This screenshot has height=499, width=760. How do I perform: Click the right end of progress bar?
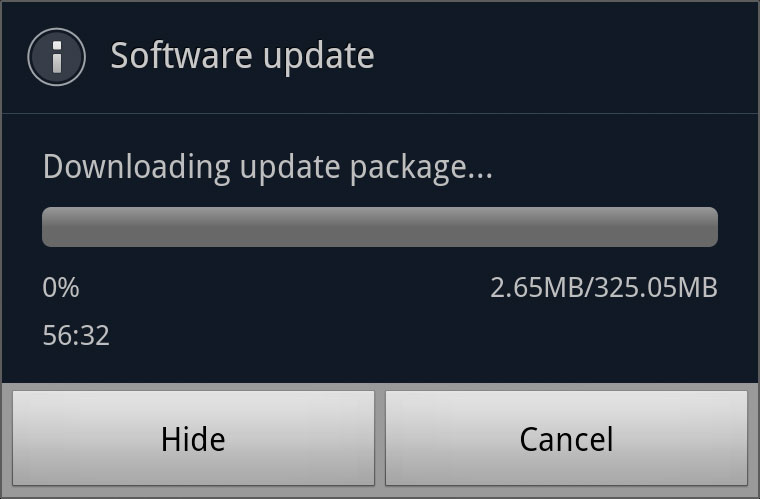point(712,227)
